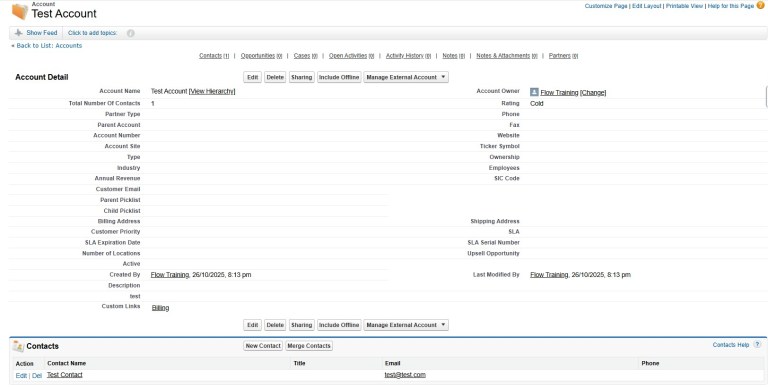Click the top Include Offline button

point(339,77)
